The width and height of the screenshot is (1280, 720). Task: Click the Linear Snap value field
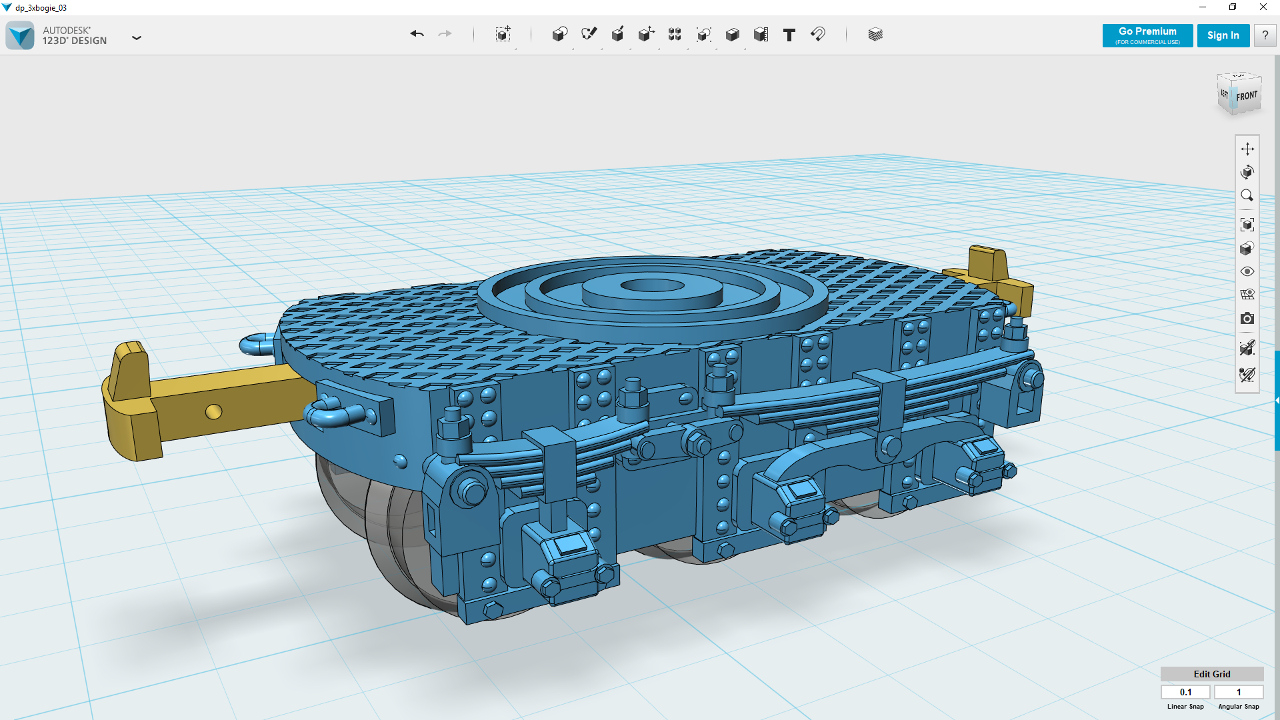(x=1186, y=692)
